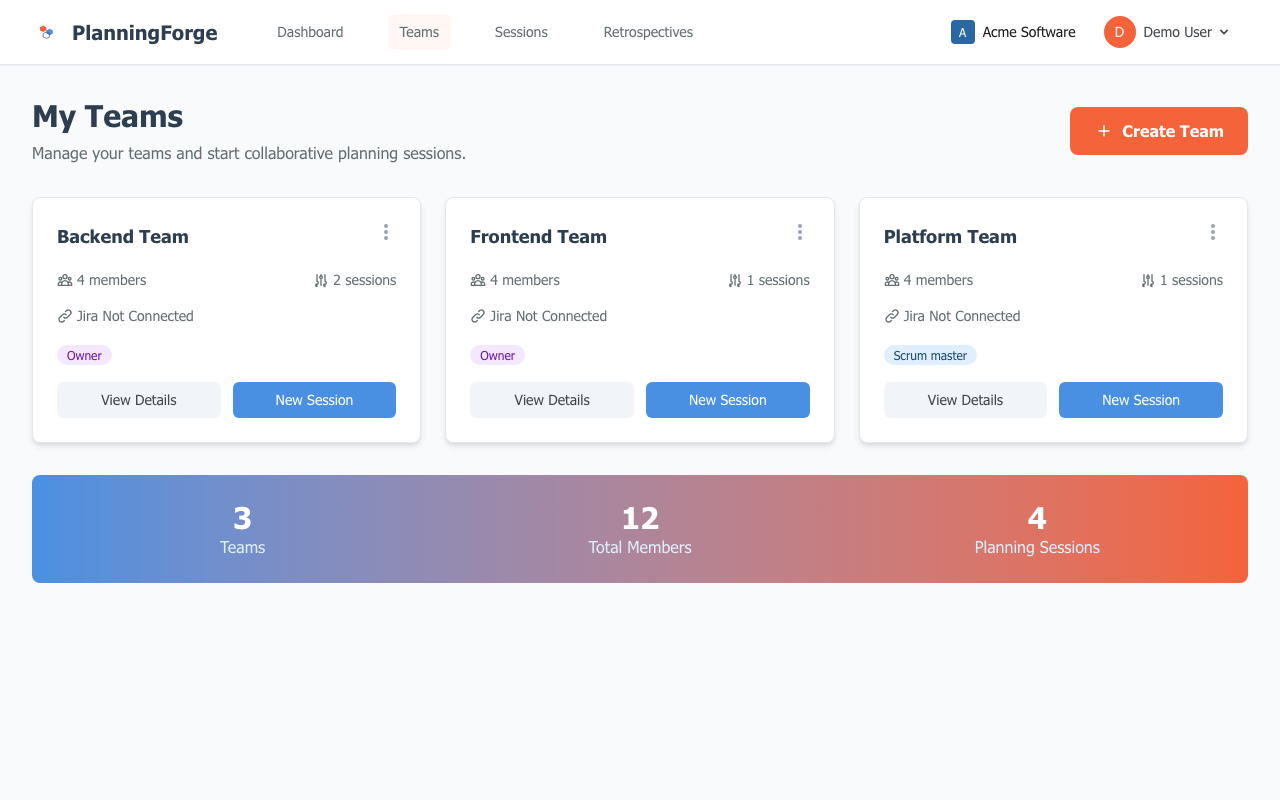Image resolution: width=1280 pixels, height=800 pixels.
Task: Open the Backend Team options menu
Action: click(386, 232)
